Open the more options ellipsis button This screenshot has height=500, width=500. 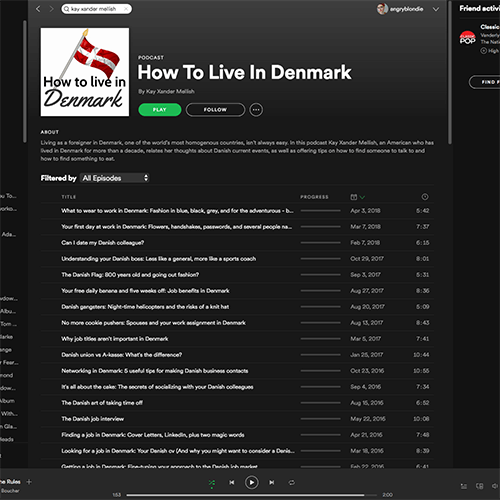pos(256,110)
